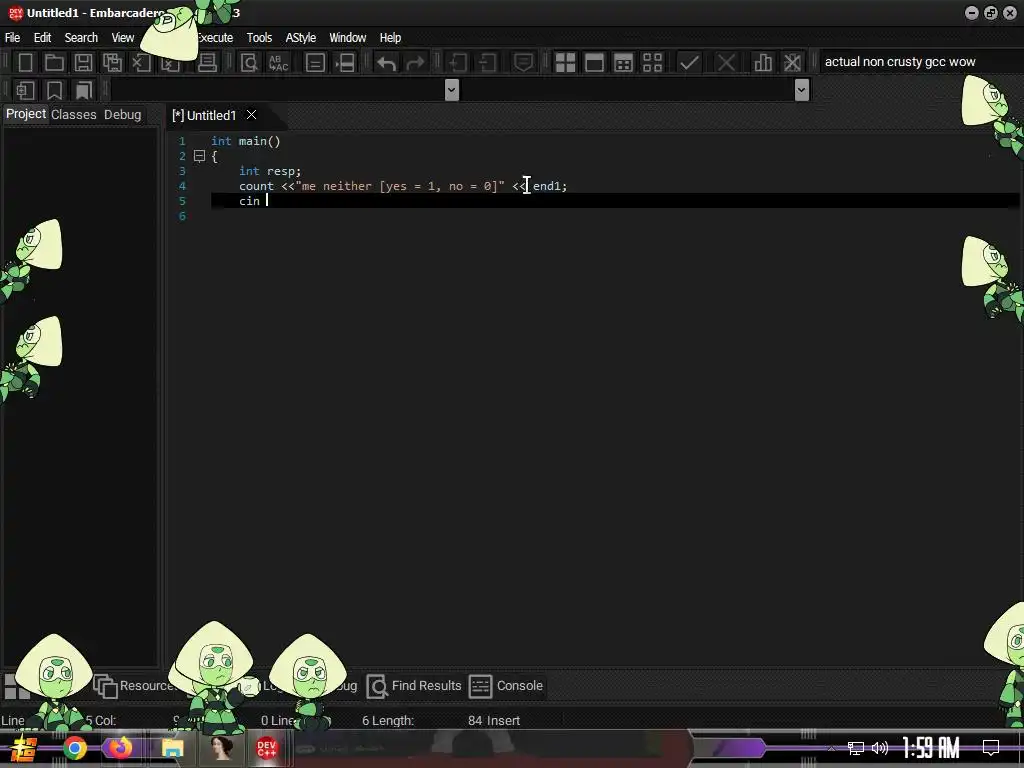Save the current file

83,63
